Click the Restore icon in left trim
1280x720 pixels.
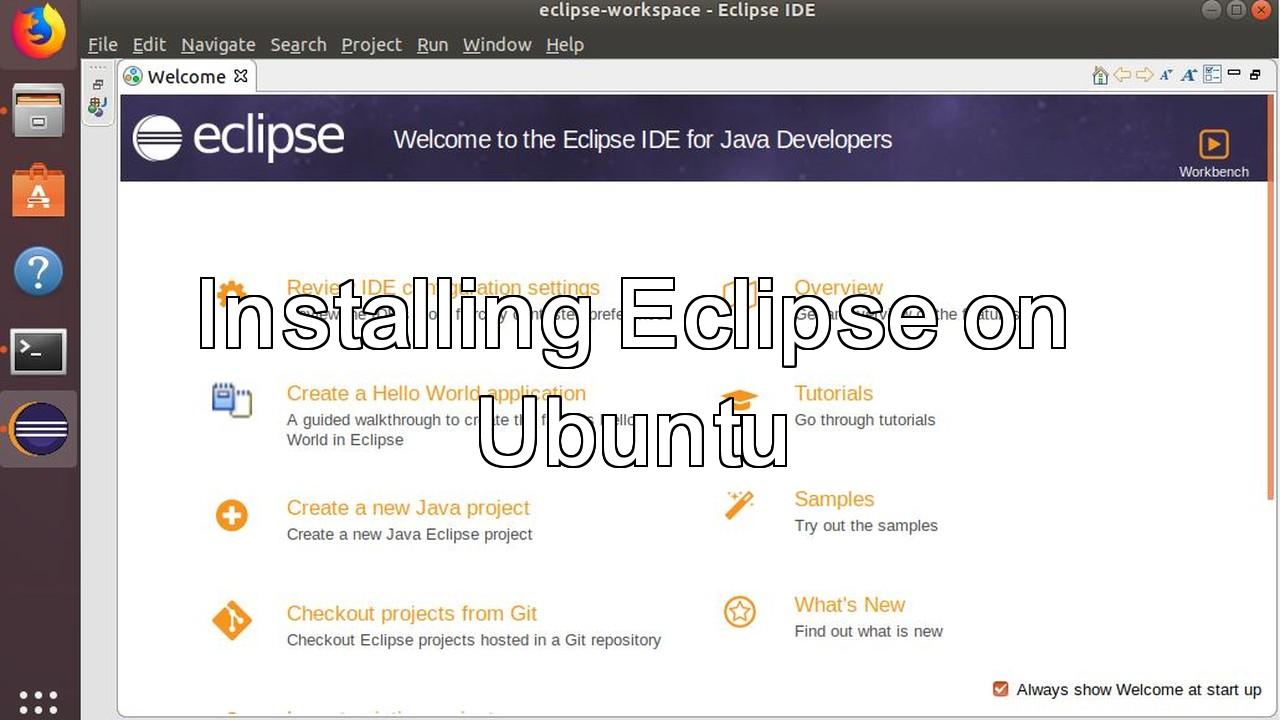(x=98, y=85)
